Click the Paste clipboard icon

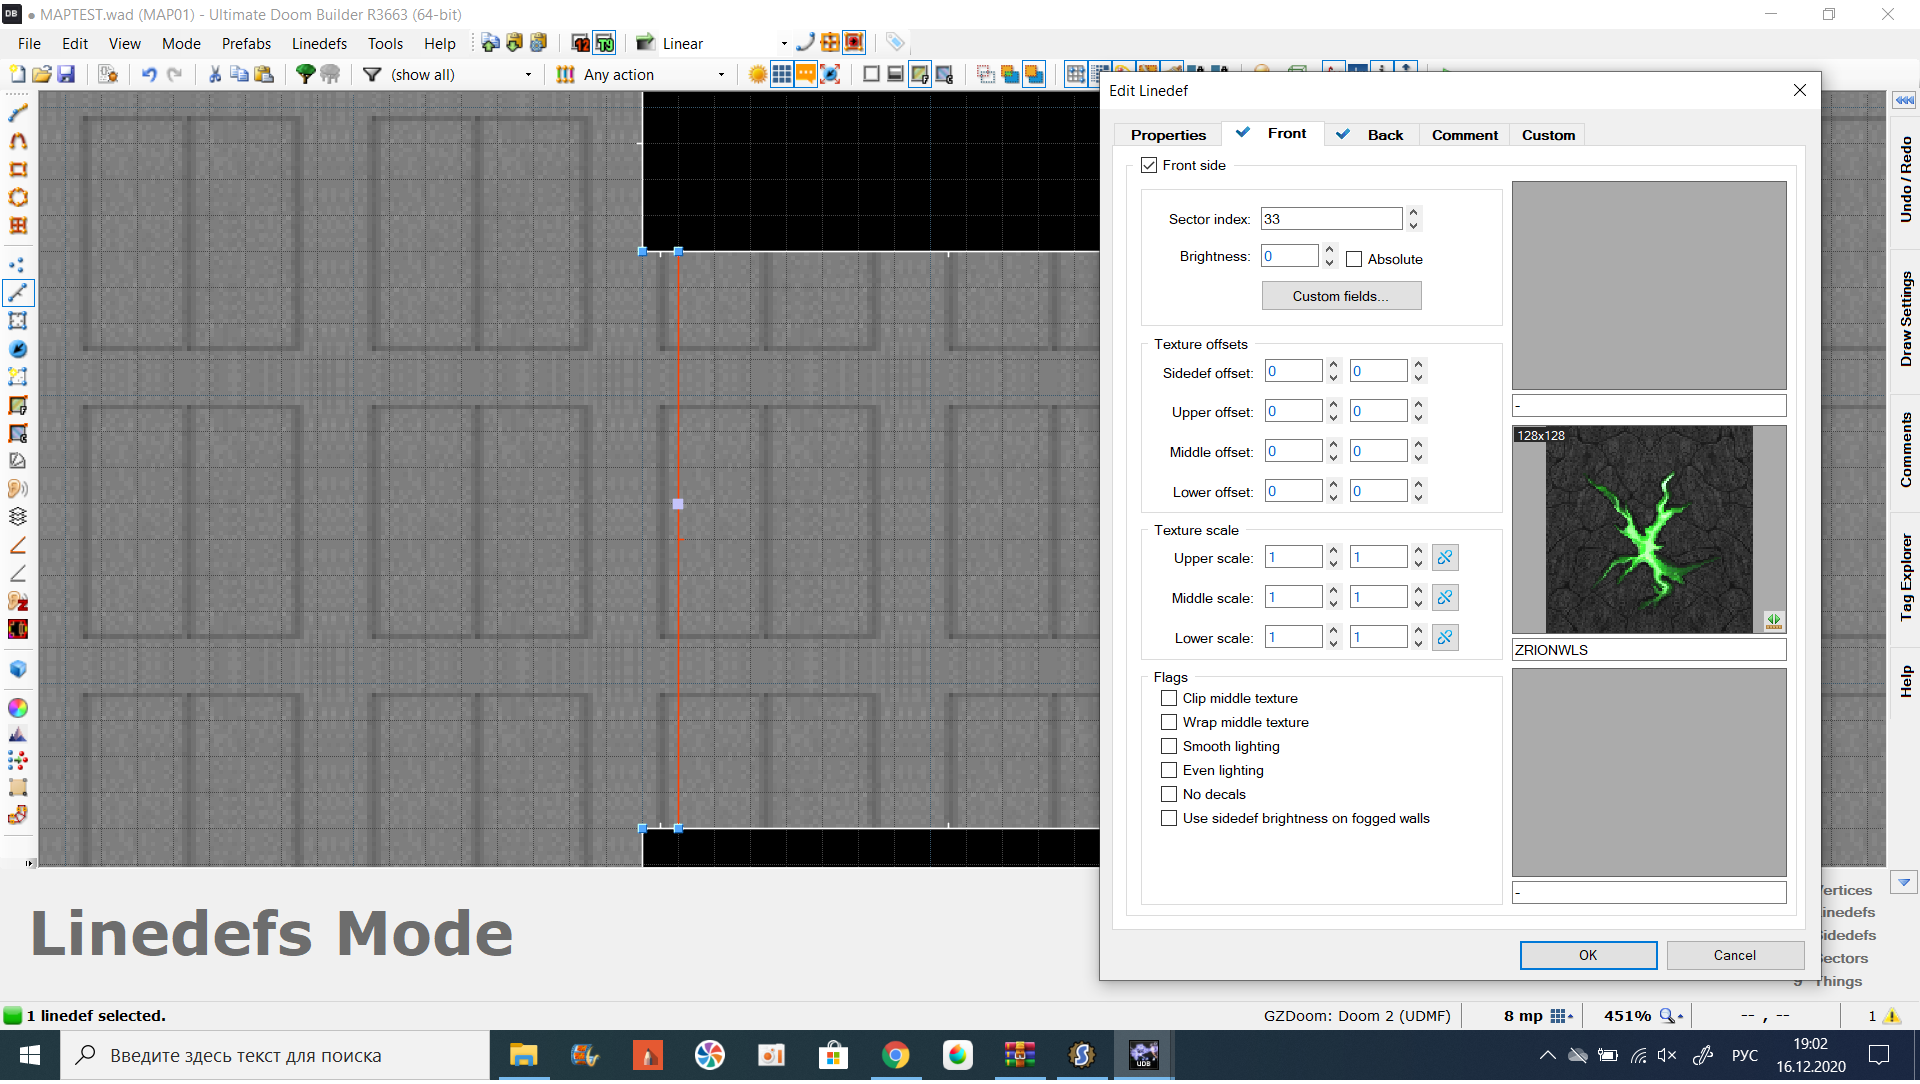264,75
